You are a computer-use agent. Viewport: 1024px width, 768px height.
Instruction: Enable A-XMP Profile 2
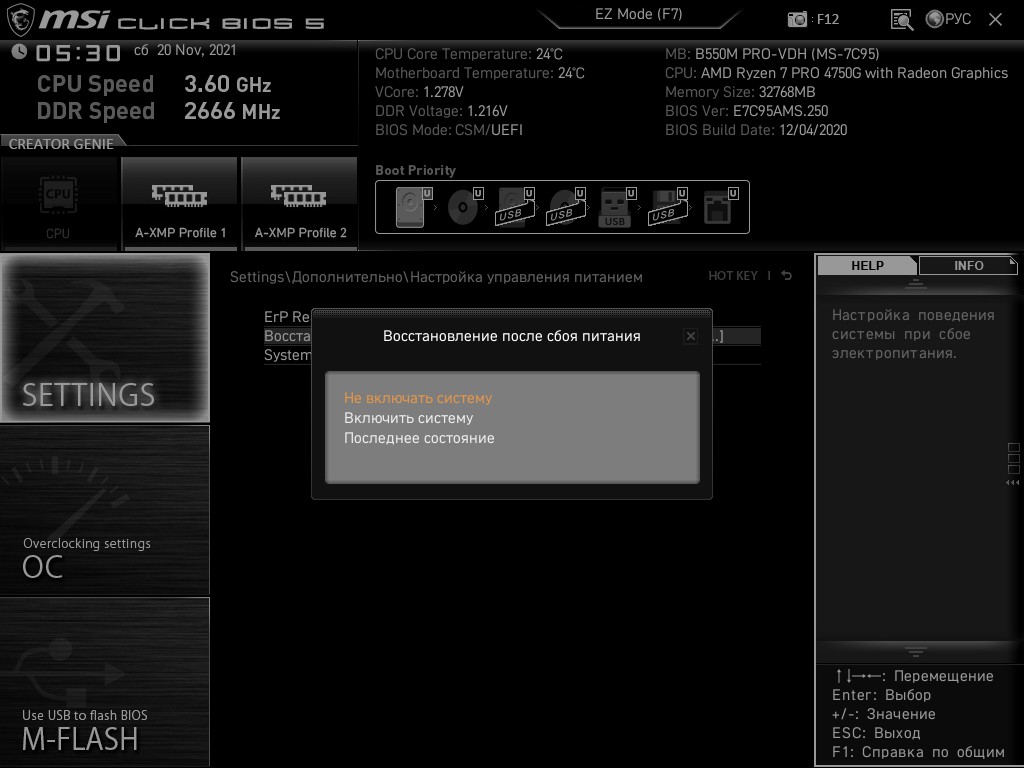coord(300,203)
